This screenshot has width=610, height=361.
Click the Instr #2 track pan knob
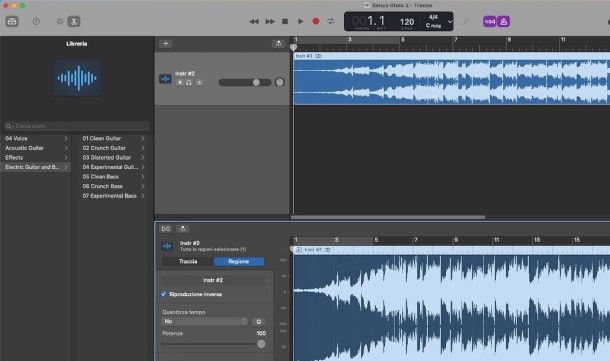pos(279,82)
